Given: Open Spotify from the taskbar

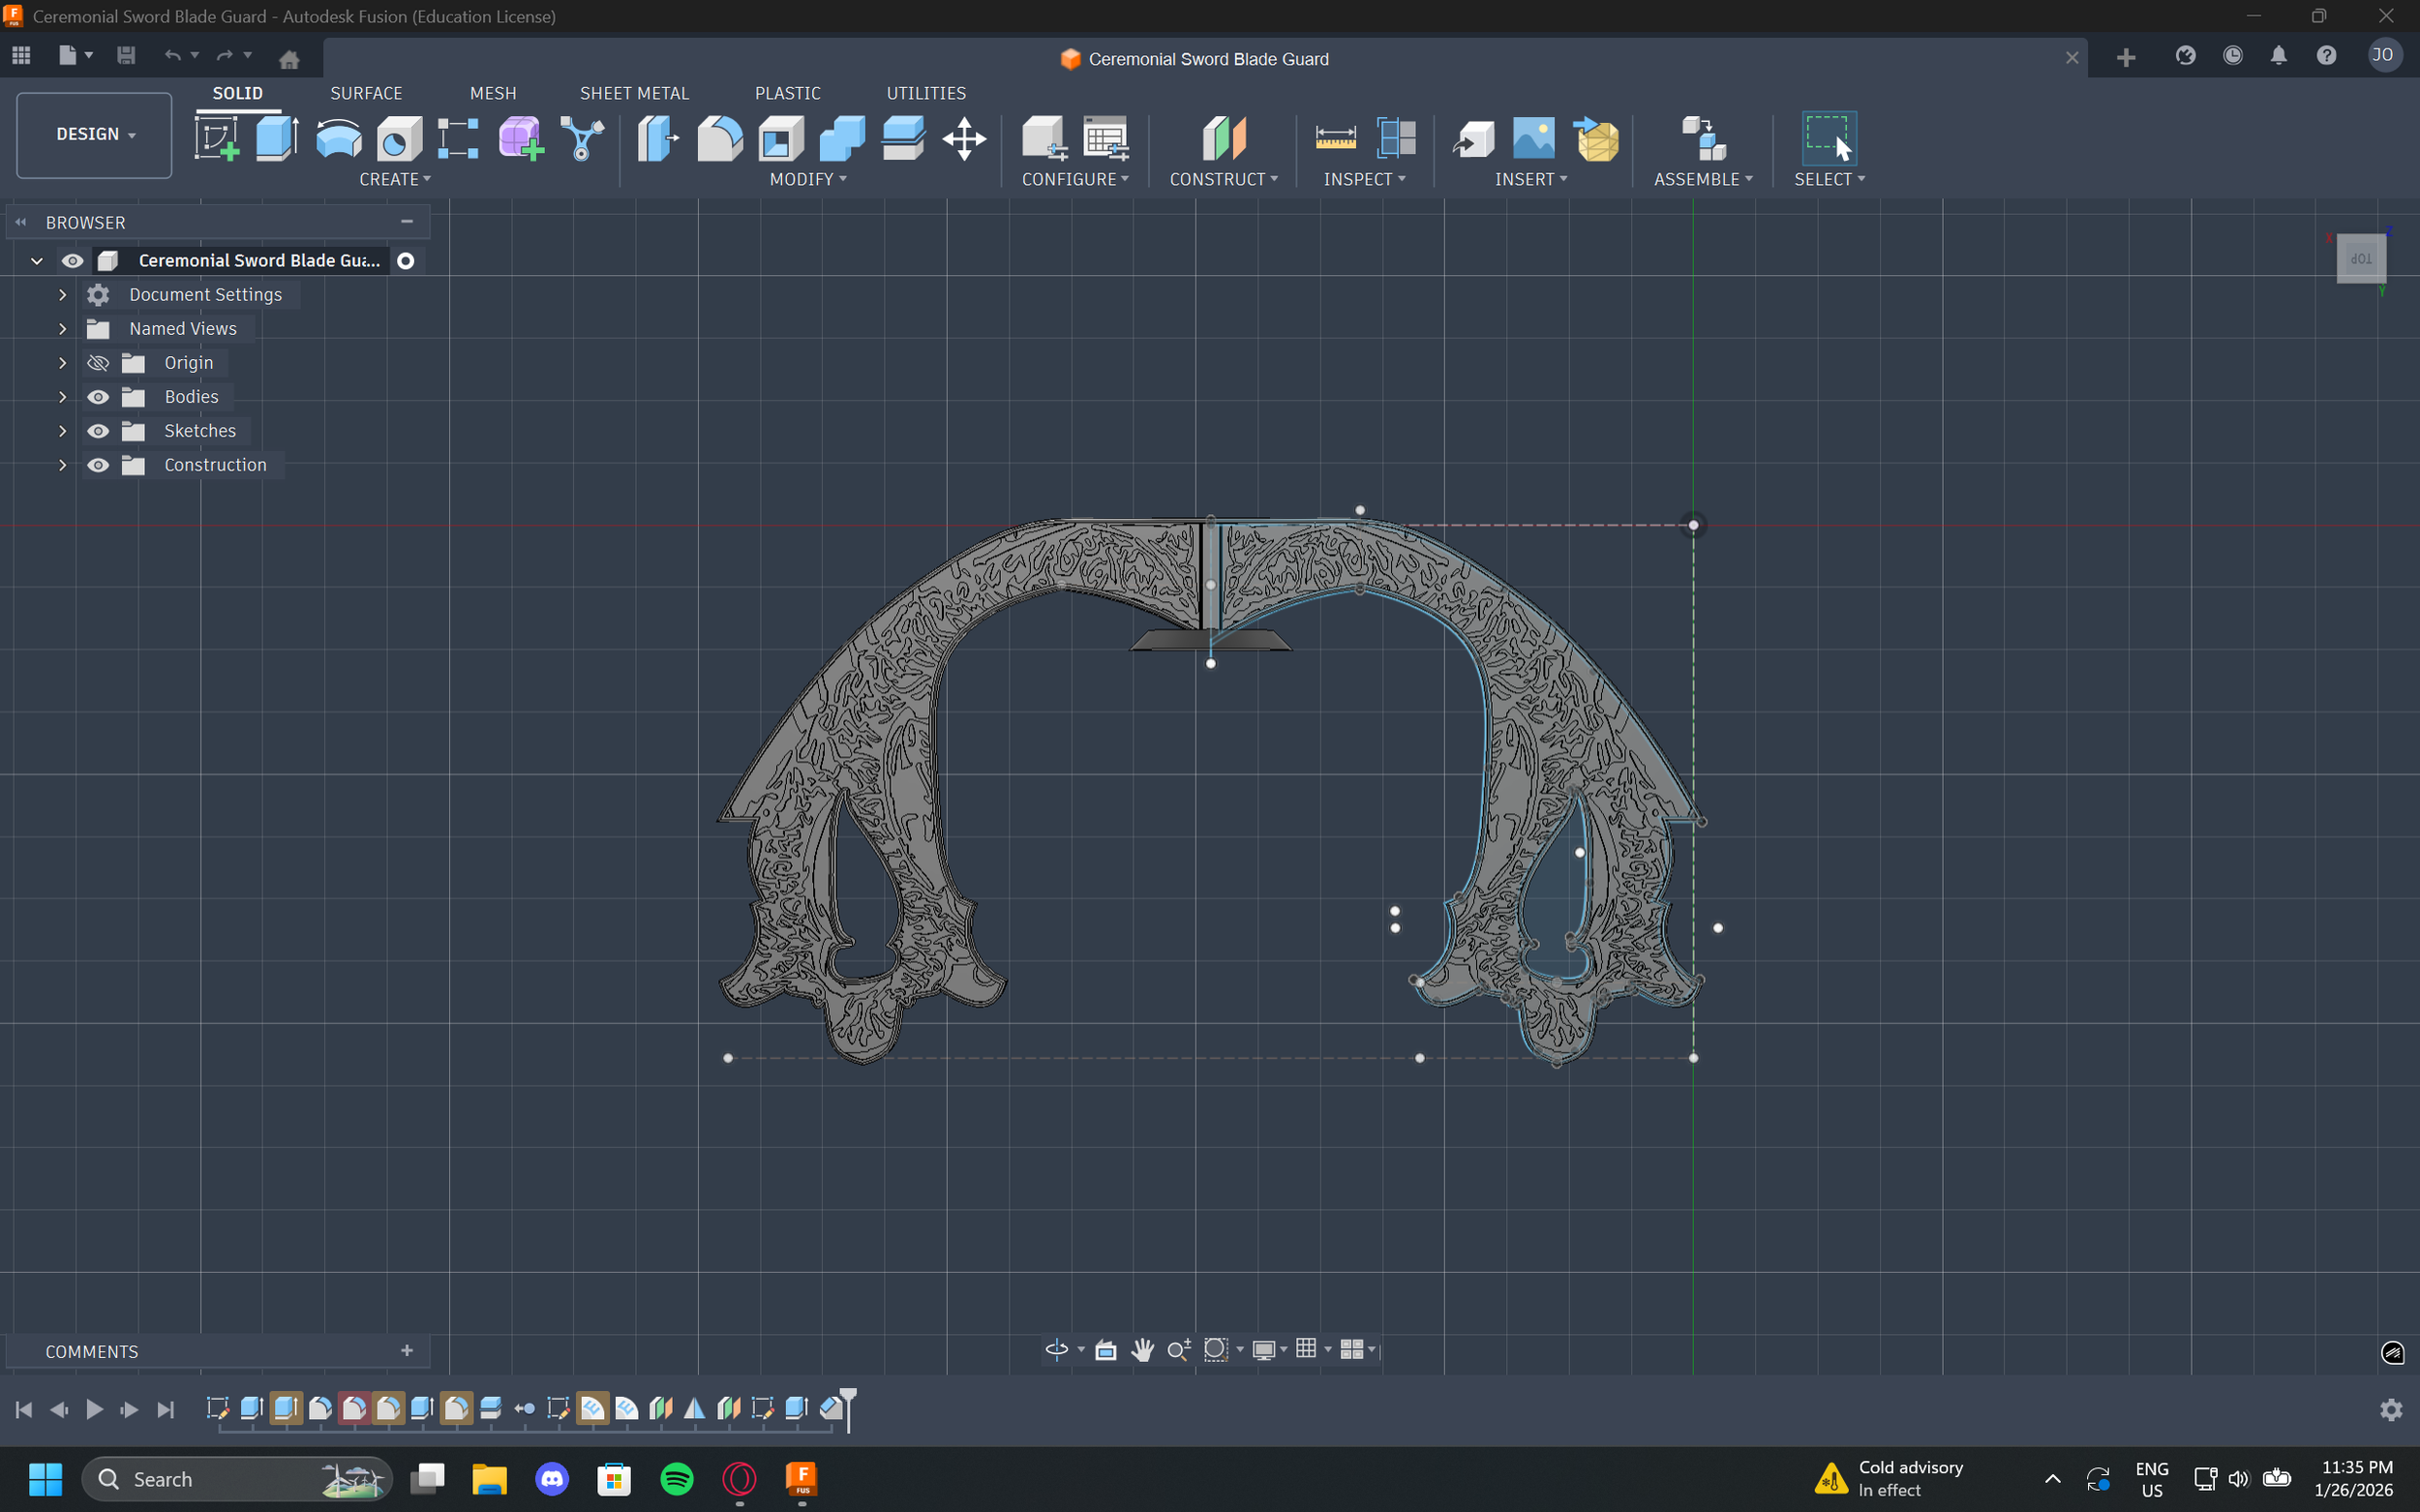Looking at the screenshot, I should click(677, 1478).
